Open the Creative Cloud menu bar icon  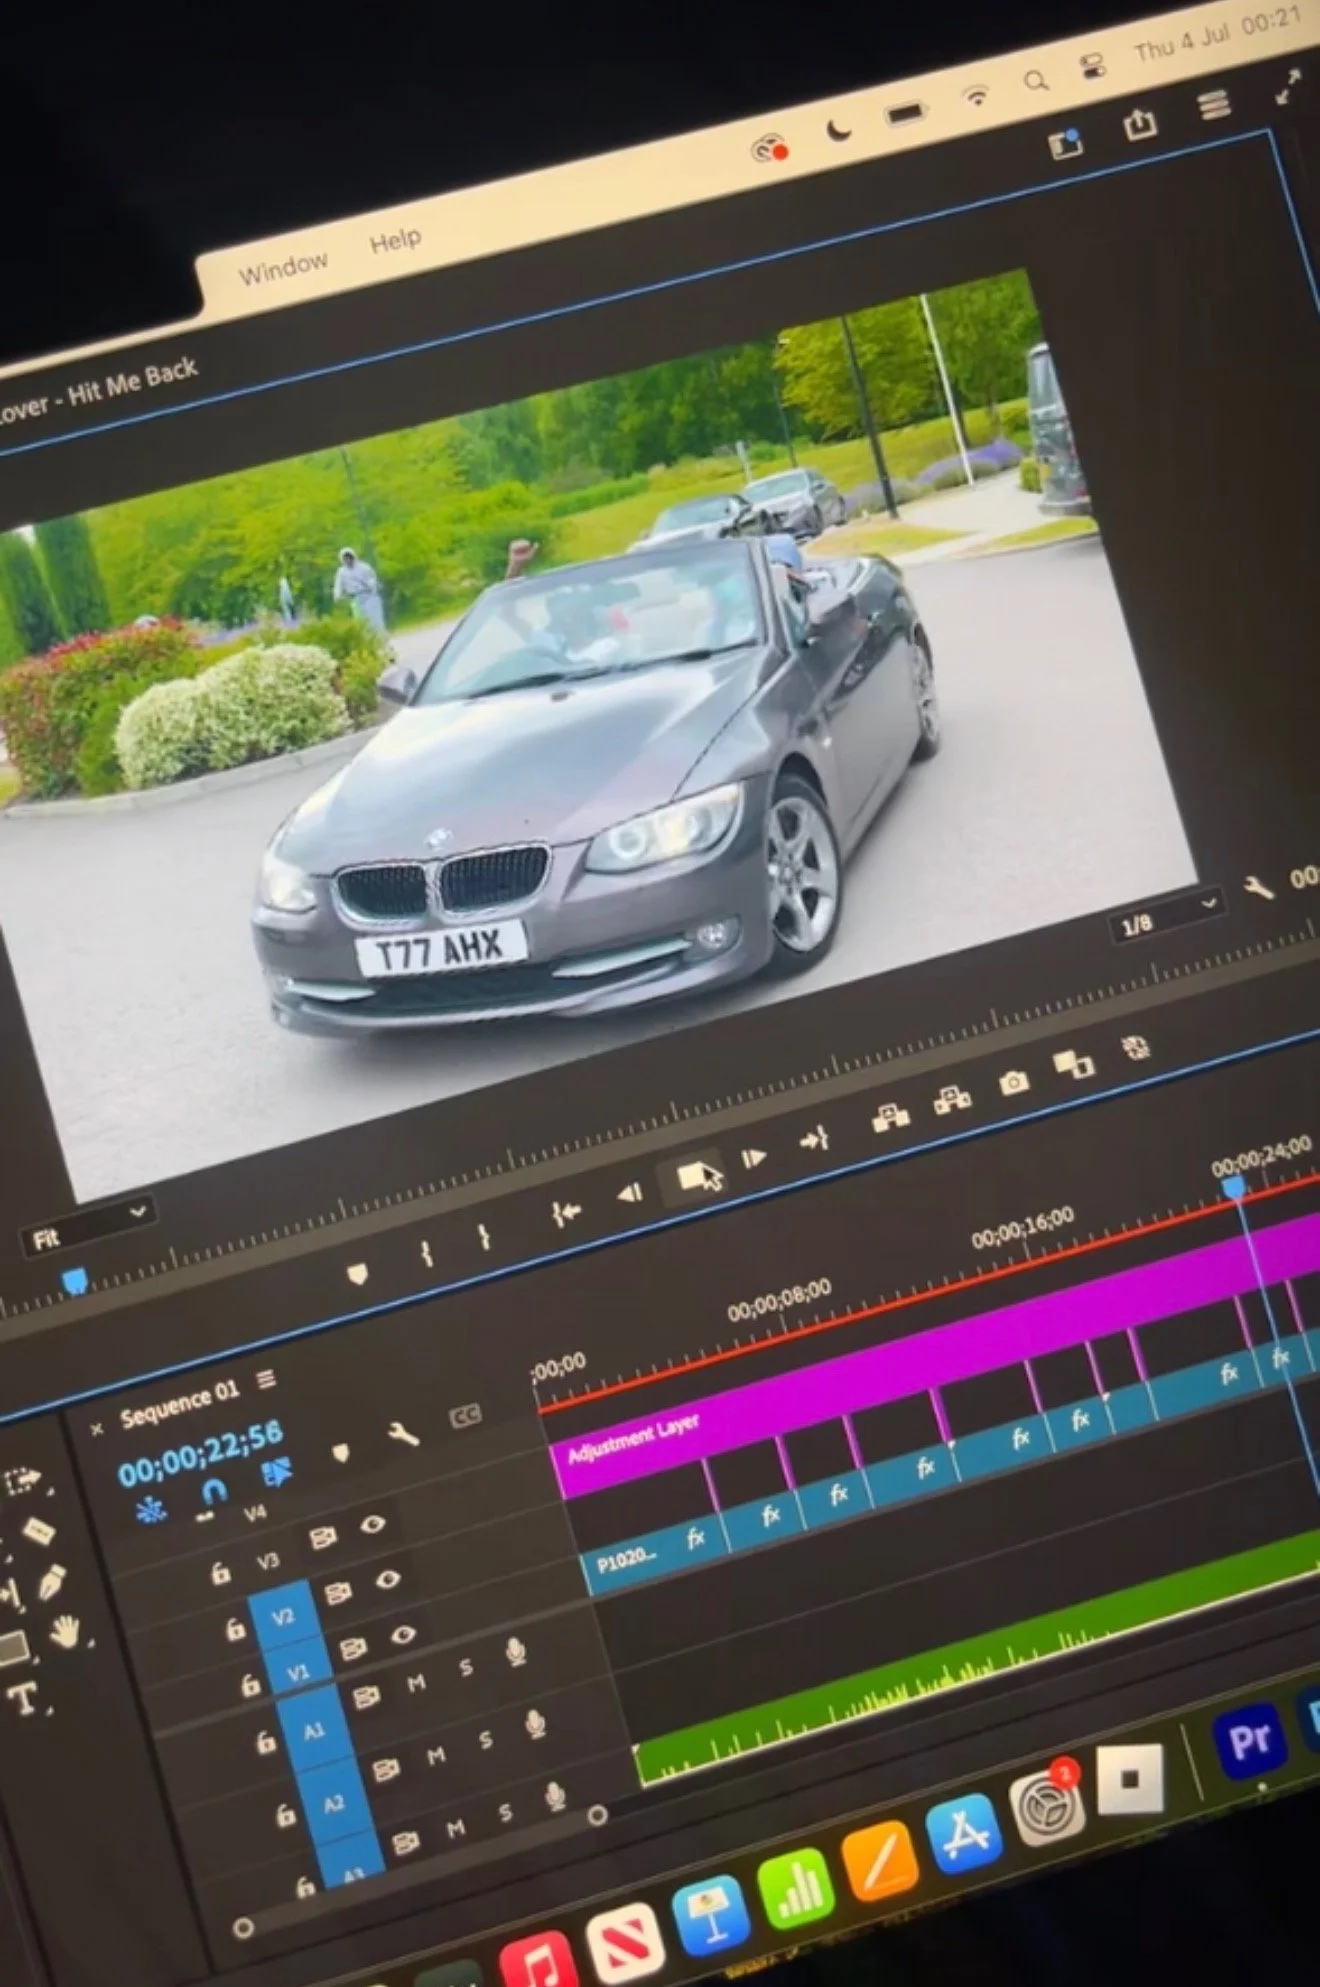pyautogui.click(x=769, y=149)
